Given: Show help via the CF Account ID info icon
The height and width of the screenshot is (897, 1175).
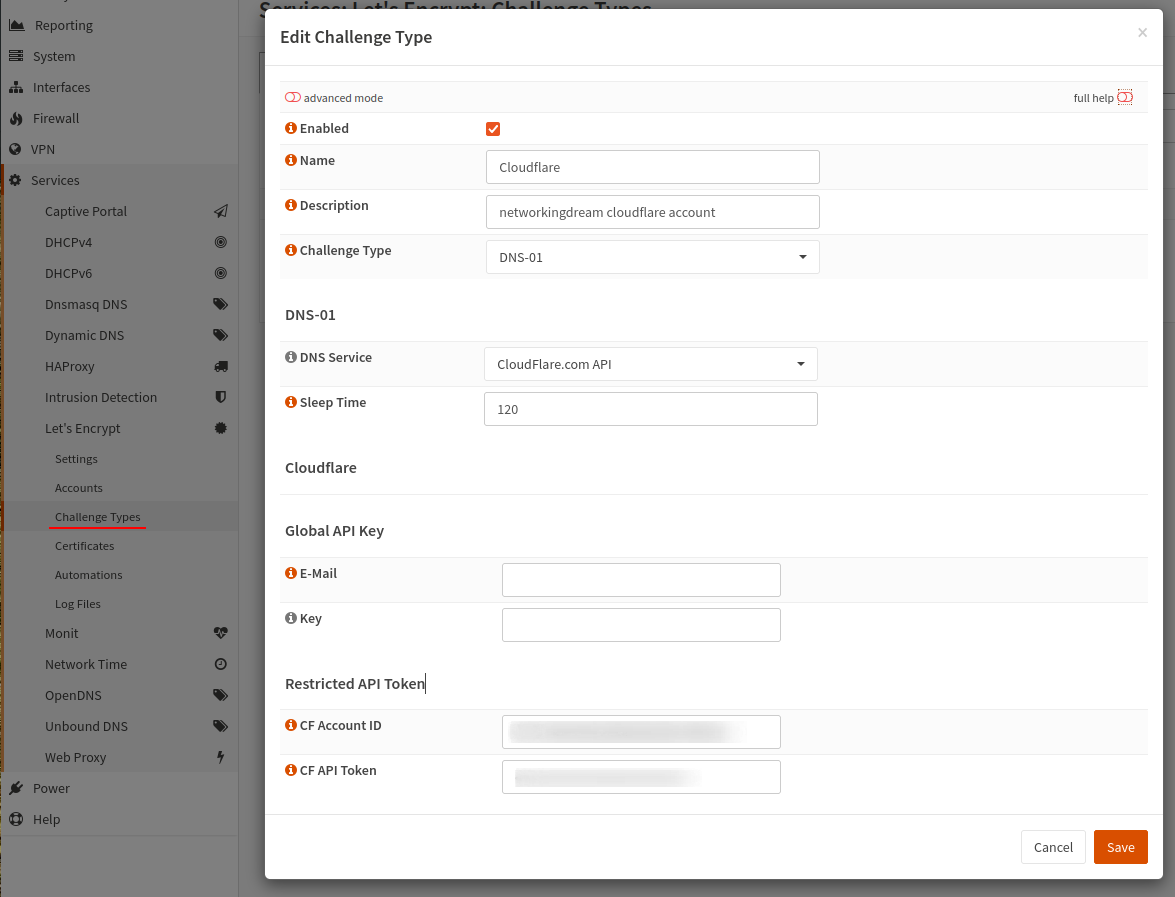Looking at the screenshot, I should pyautogui.click(x=291, y=725).
